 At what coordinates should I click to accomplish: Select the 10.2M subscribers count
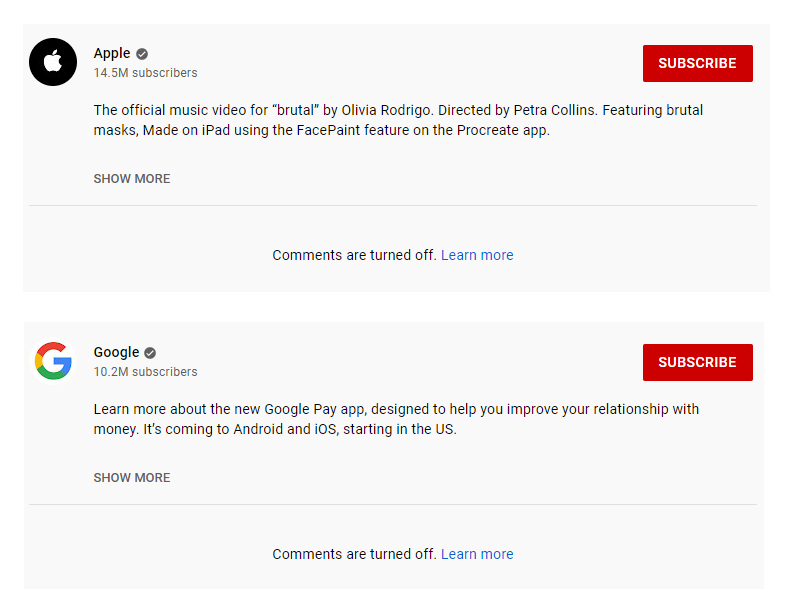tap(145, 372)
